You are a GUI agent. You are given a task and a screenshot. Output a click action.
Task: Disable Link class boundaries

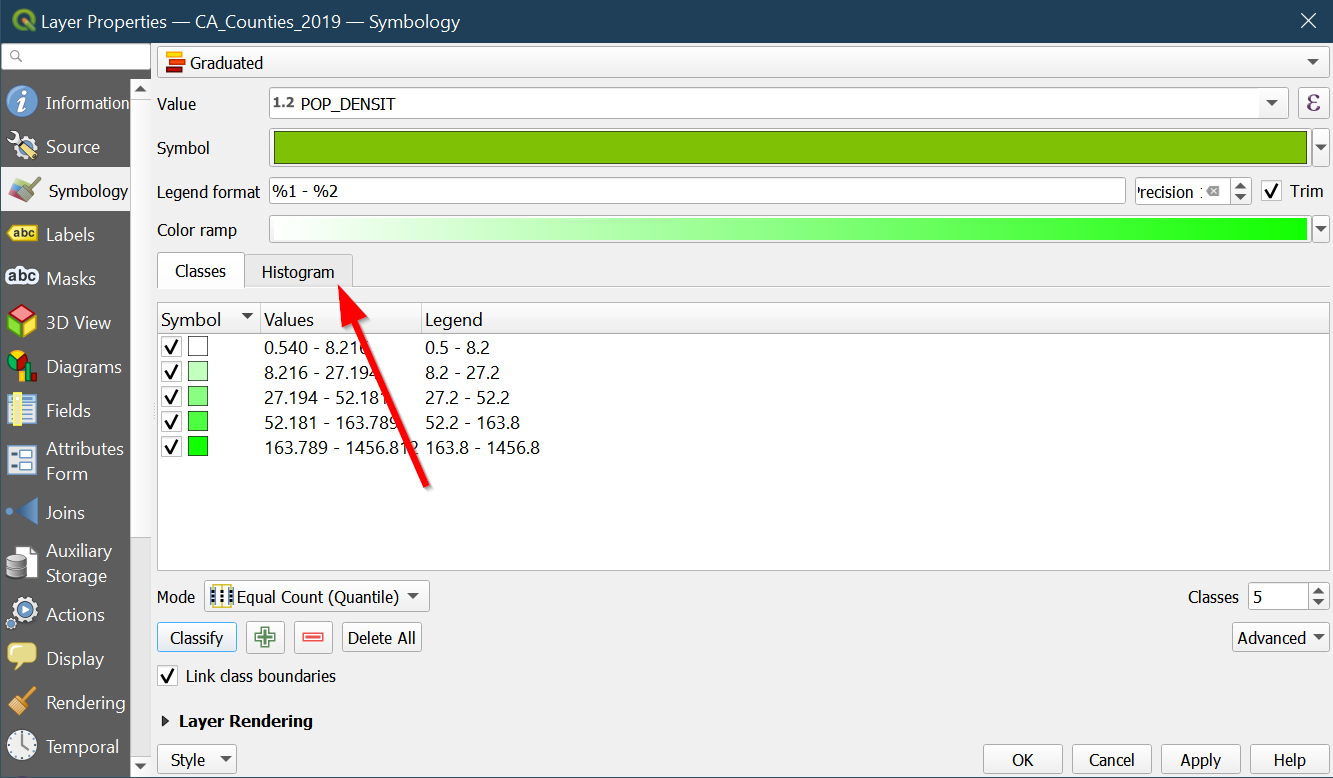[x=169, y=676]
